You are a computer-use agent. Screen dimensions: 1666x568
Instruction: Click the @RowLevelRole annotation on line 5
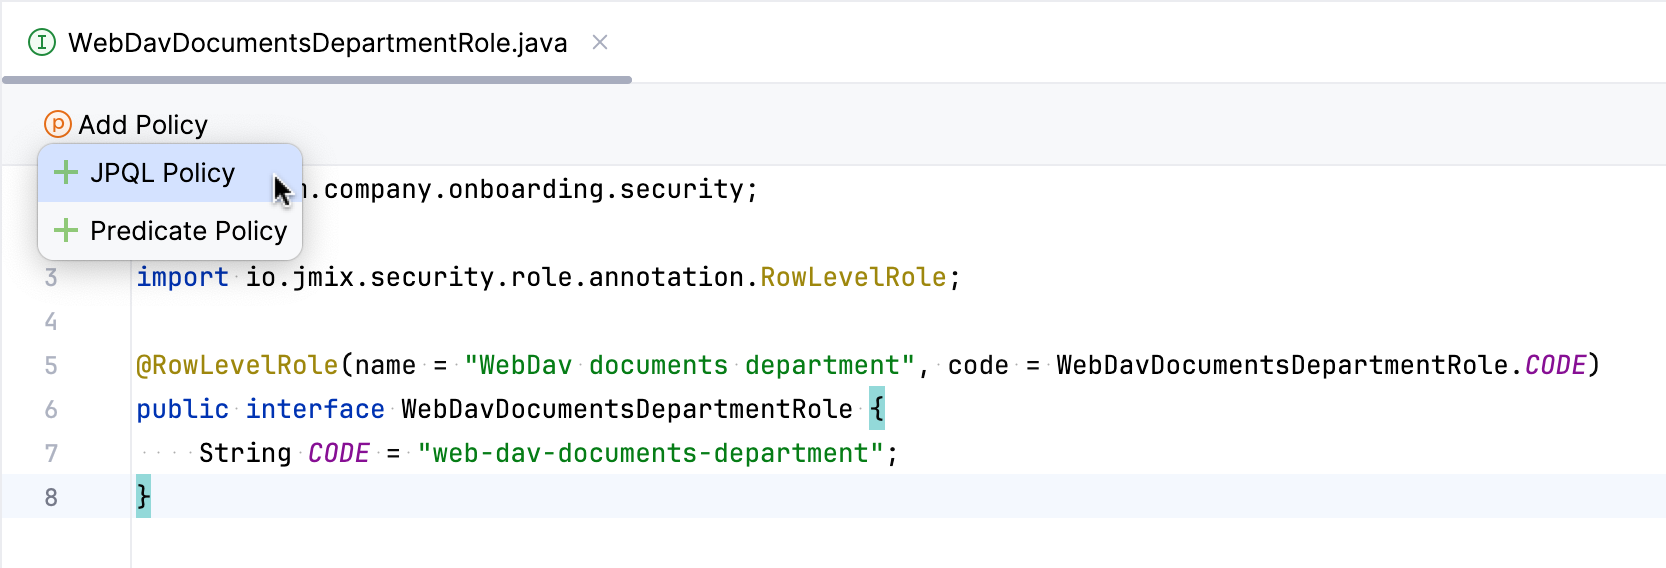[x=238, y=365]
